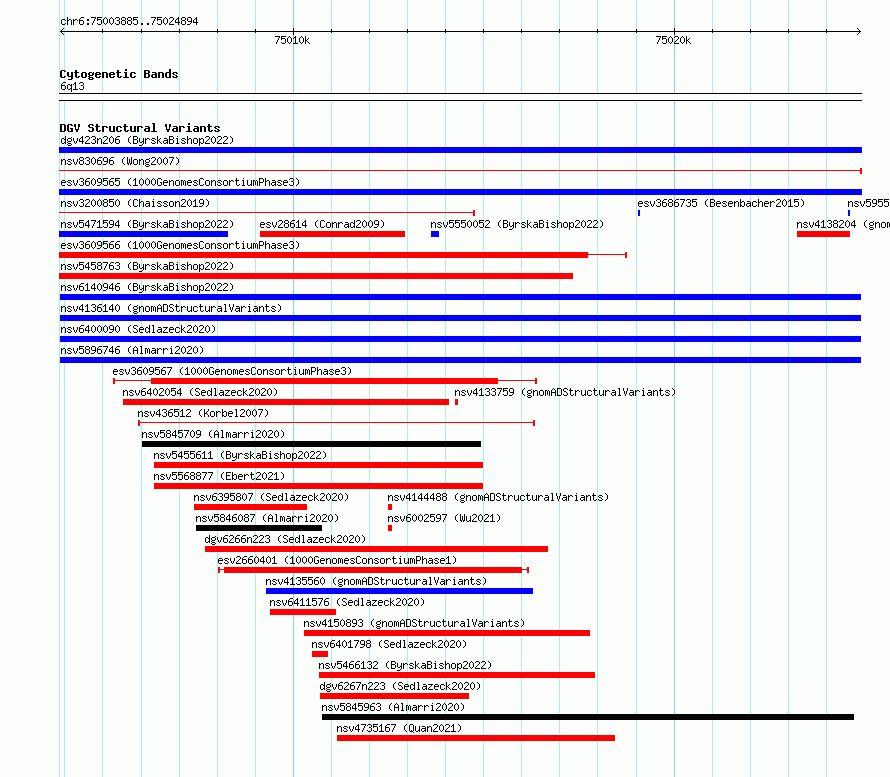The image size is (890, 777).
Task: Open nsv3200850 (Chaisson2019) variant label
Action: pos(135,203)
